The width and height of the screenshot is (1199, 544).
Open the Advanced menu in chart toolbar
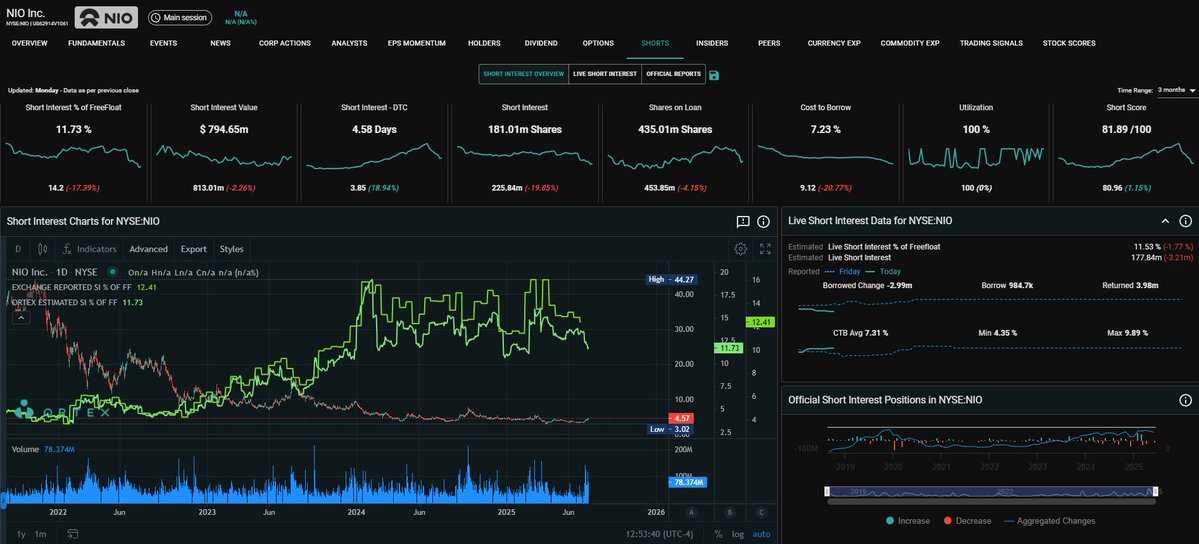(148, 249)
